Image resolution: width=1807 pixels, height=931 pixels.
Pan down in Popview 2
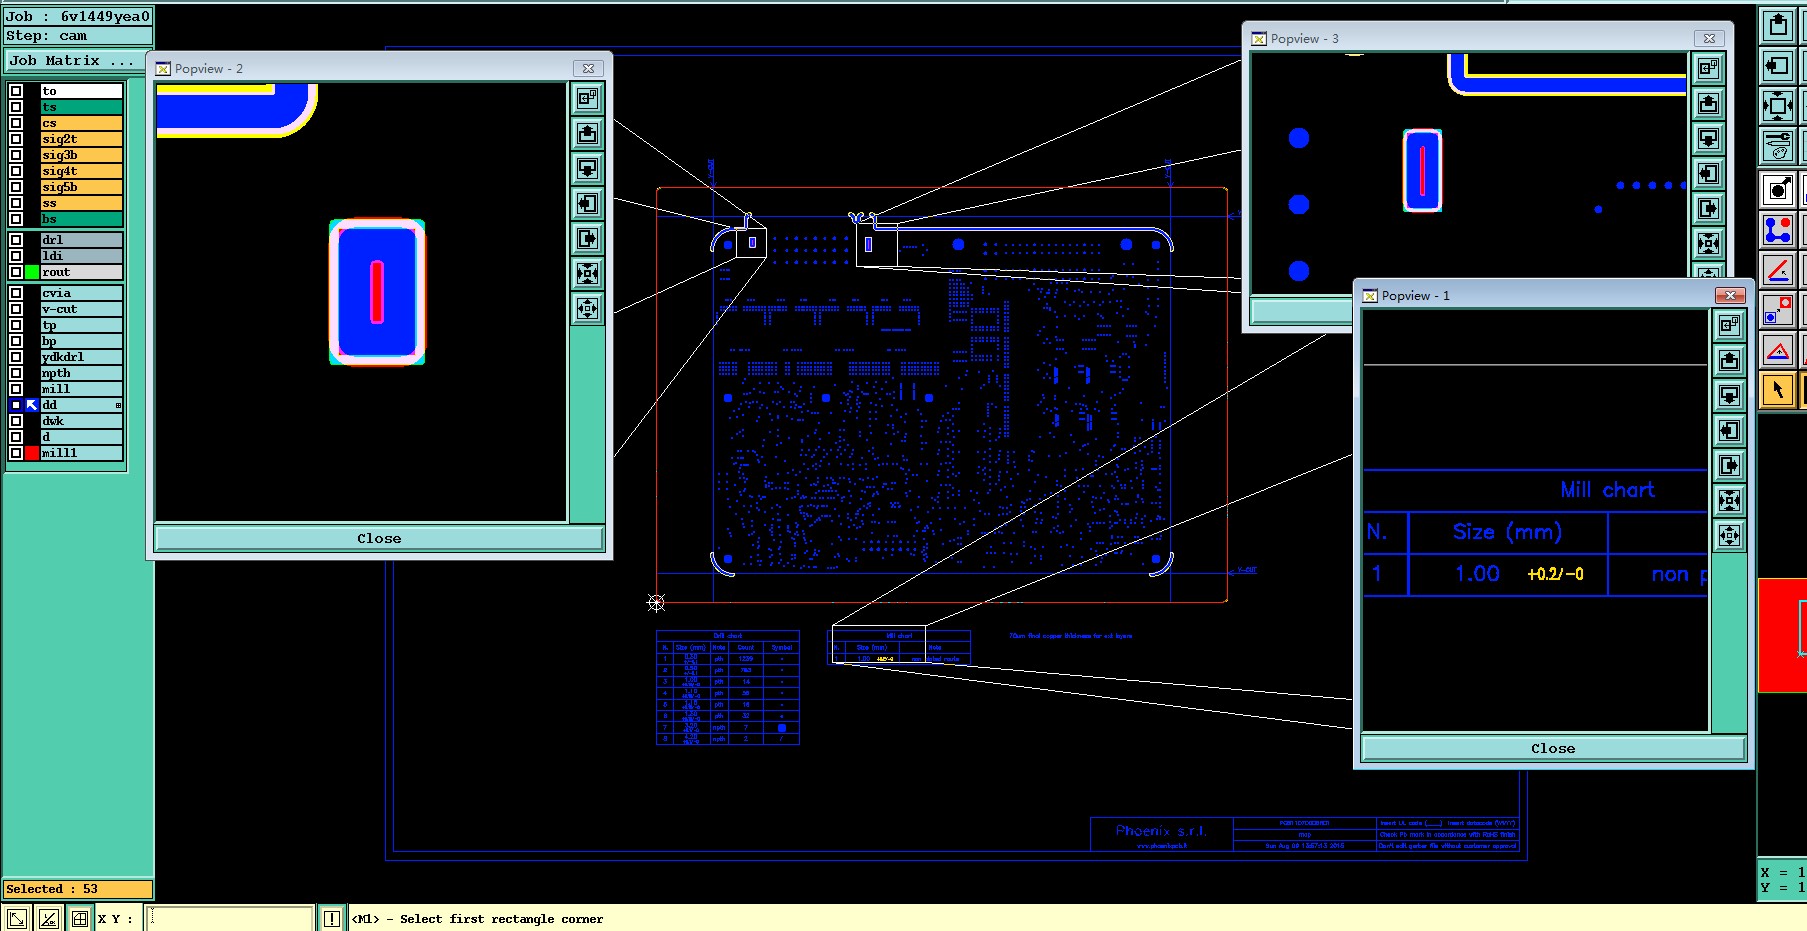pos(588,168)
